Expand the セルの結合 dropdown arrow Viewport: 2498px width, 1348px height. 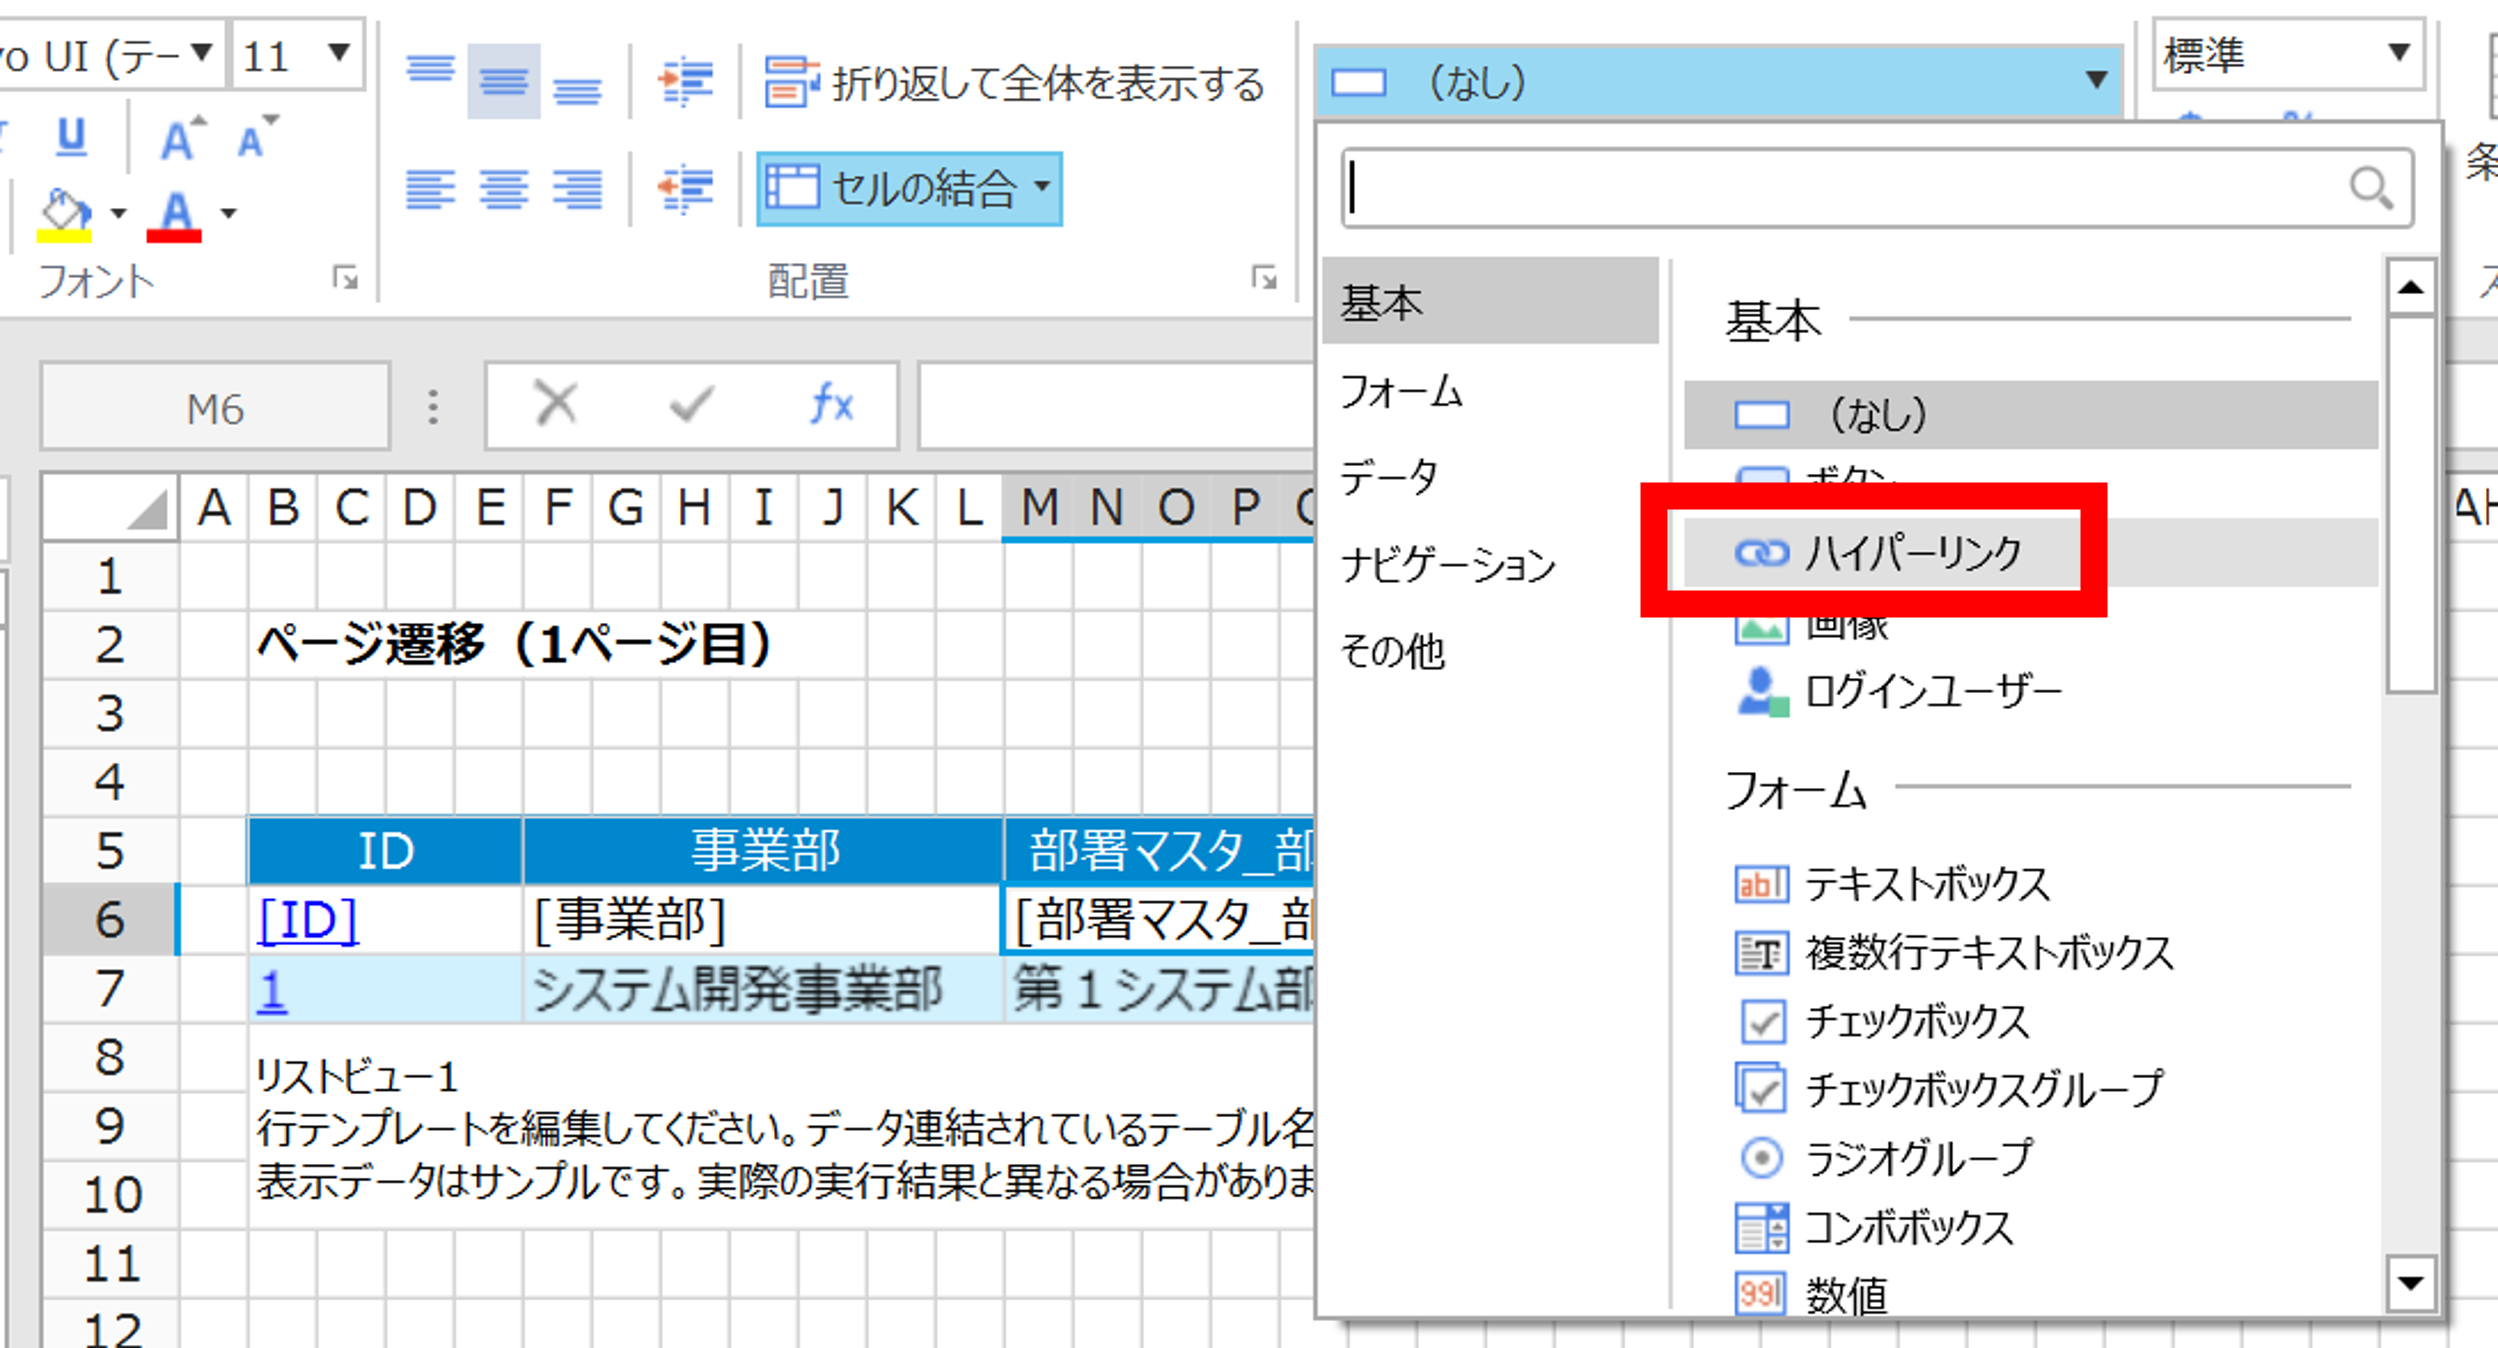pyautogui.click(x=1043, y=187)
